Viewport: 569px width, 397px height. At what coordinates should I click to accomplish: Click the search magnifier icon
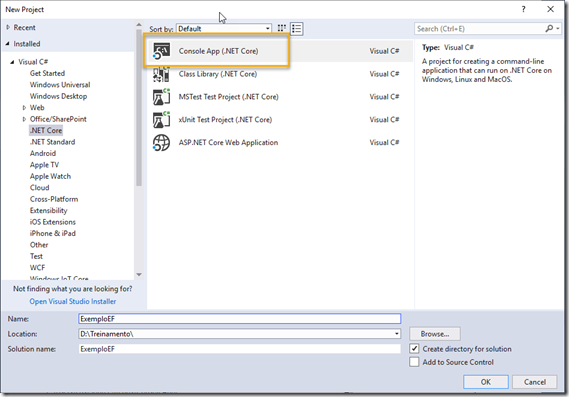pyautogui.click(x=549, y=28)
